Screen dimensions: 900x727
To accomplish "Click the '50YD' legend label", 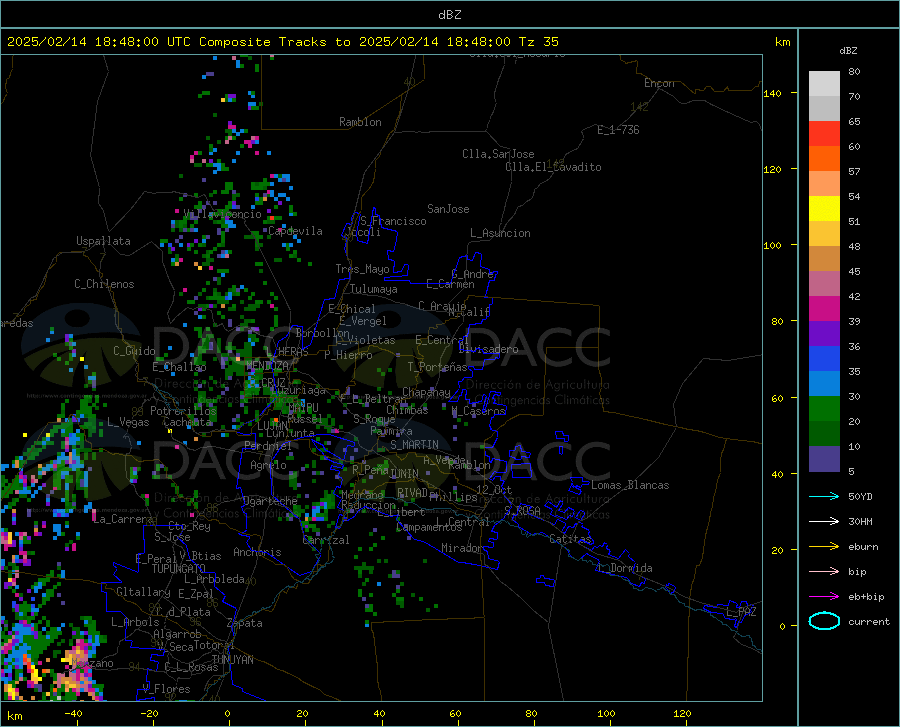I will 860,496.
